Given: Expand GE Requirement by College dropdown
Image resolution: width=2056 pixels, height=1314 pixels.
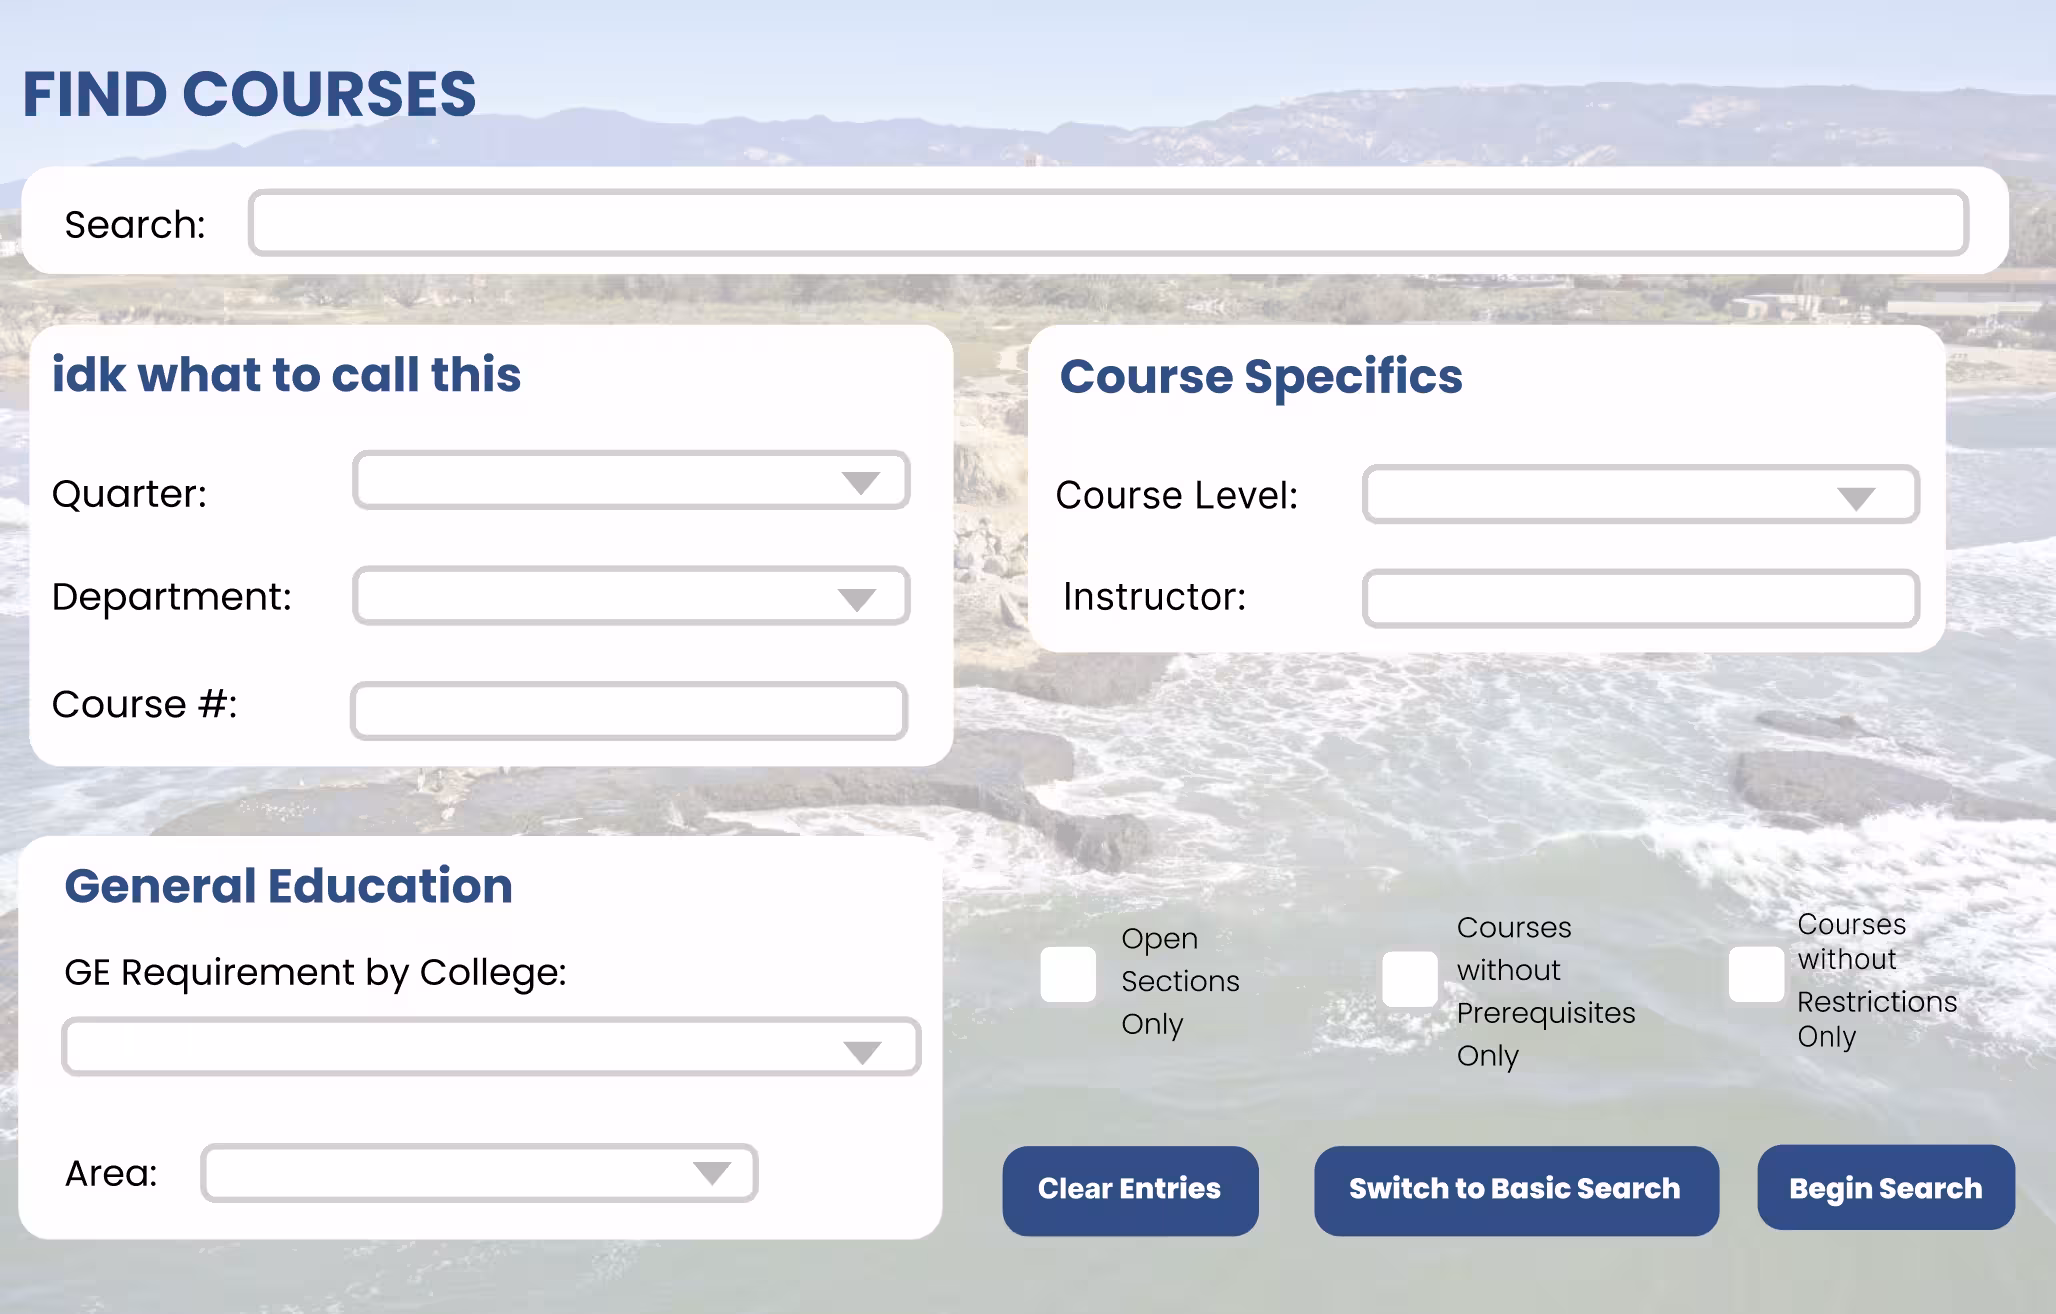Looking at the screenshot, I should [490, 1047].
